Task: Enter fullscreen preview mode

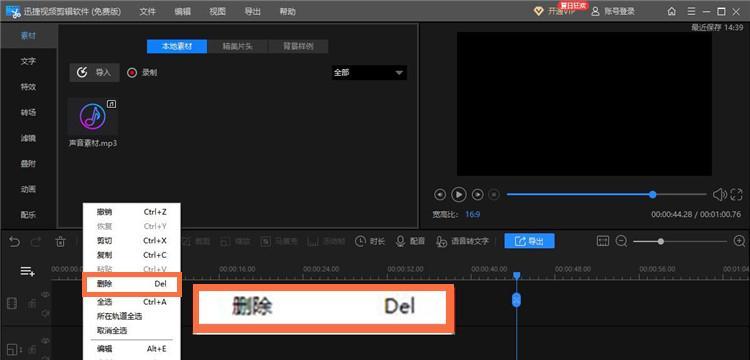Action: 736,195
